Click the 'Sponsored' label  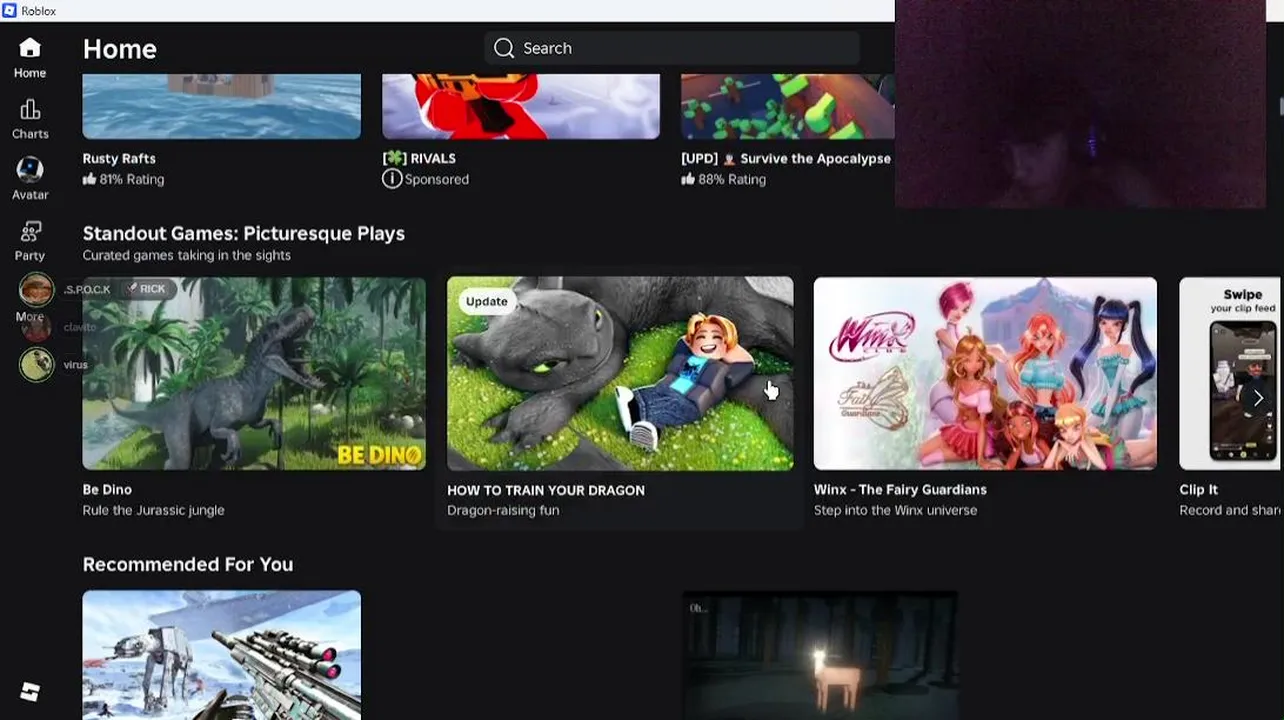[x=437, y=179]
